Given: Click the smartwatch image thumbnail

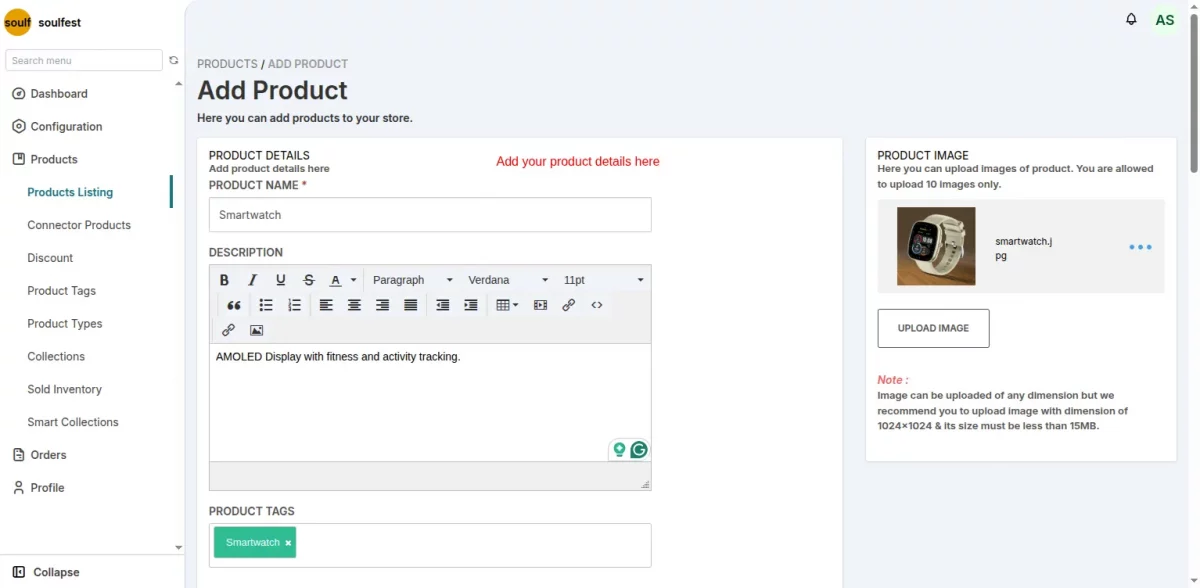Looking at the screenshot, I should [x=936, y=246].
